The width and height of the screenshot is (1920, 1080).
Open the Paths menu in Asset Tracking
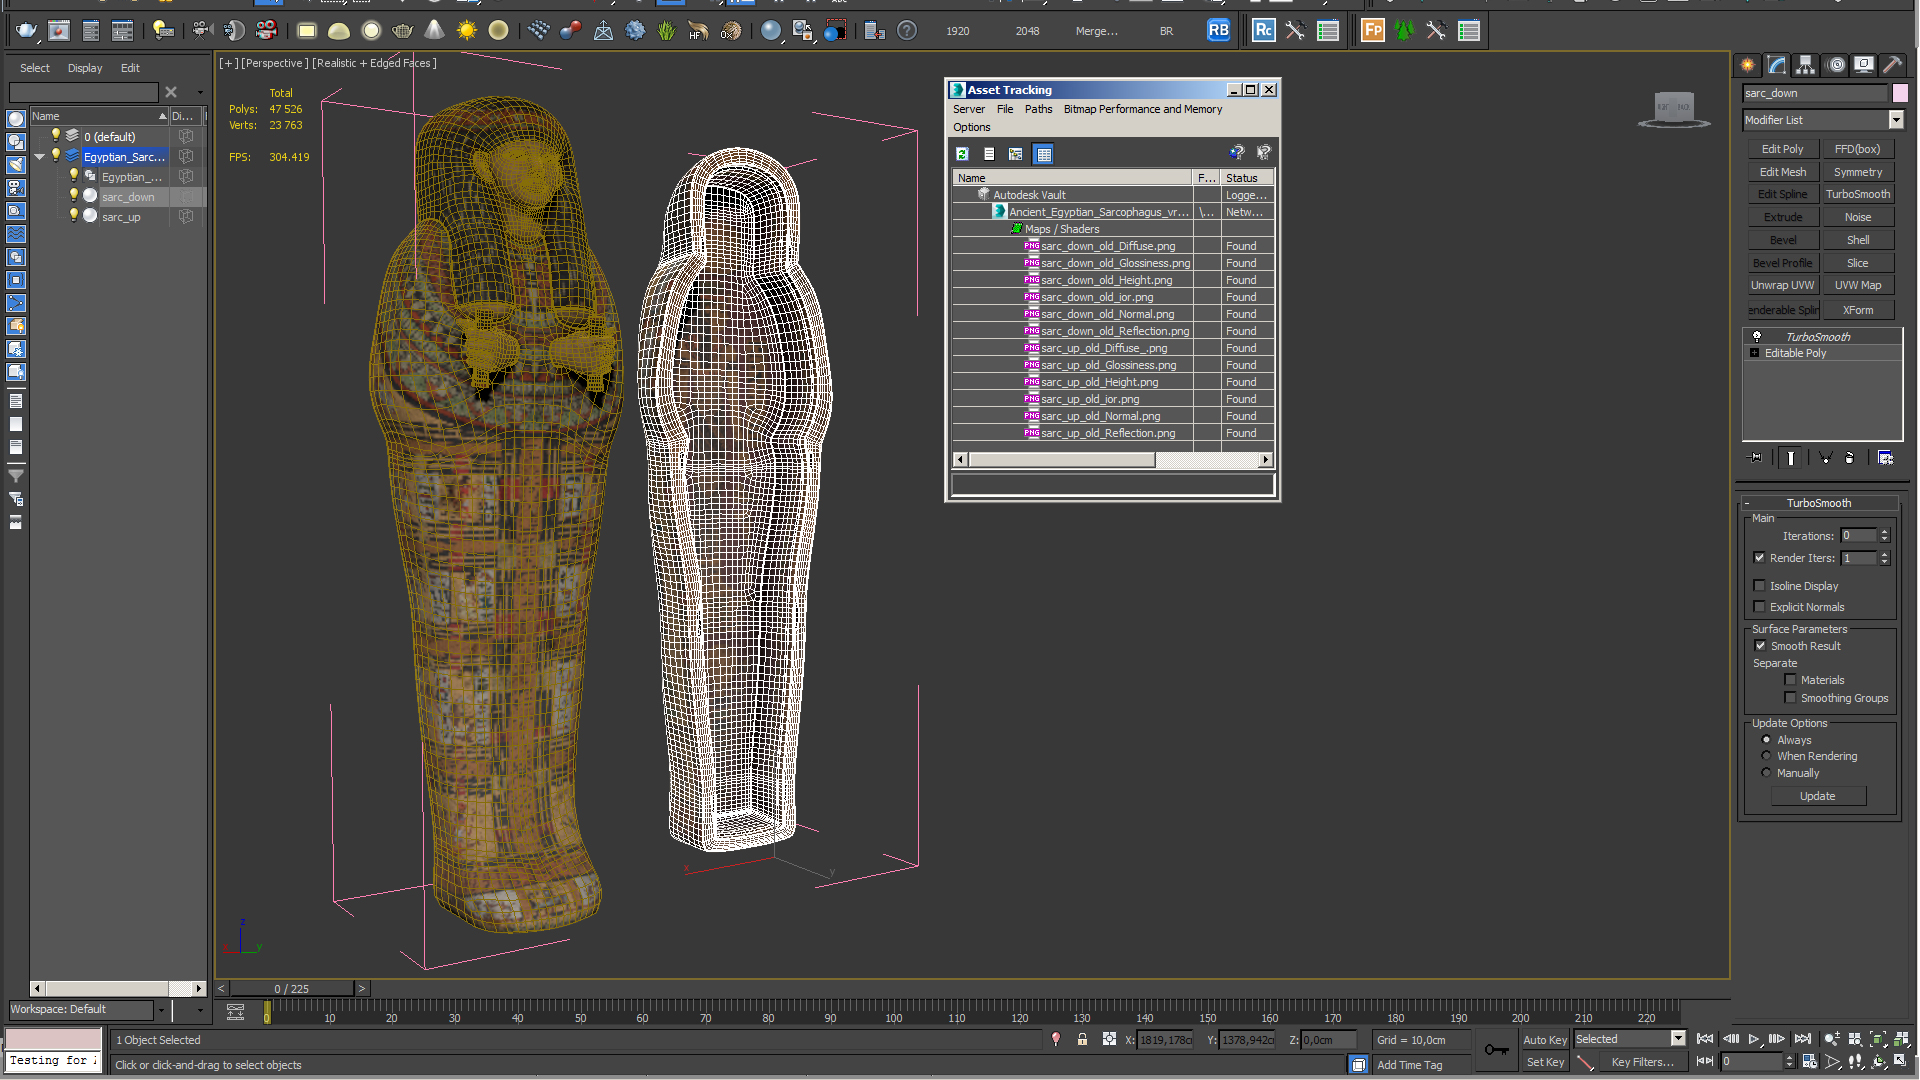(x=1038, y=110)
